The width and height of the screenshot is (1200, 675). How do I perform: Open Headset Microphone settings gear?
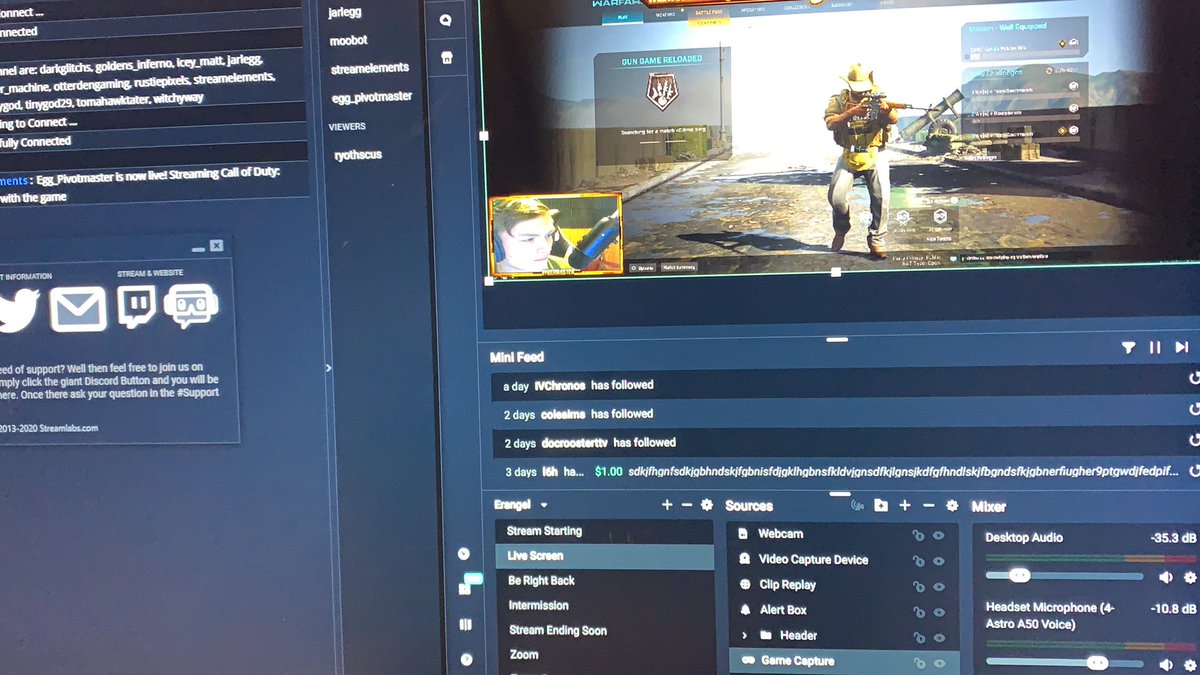tap(1190, 664)
